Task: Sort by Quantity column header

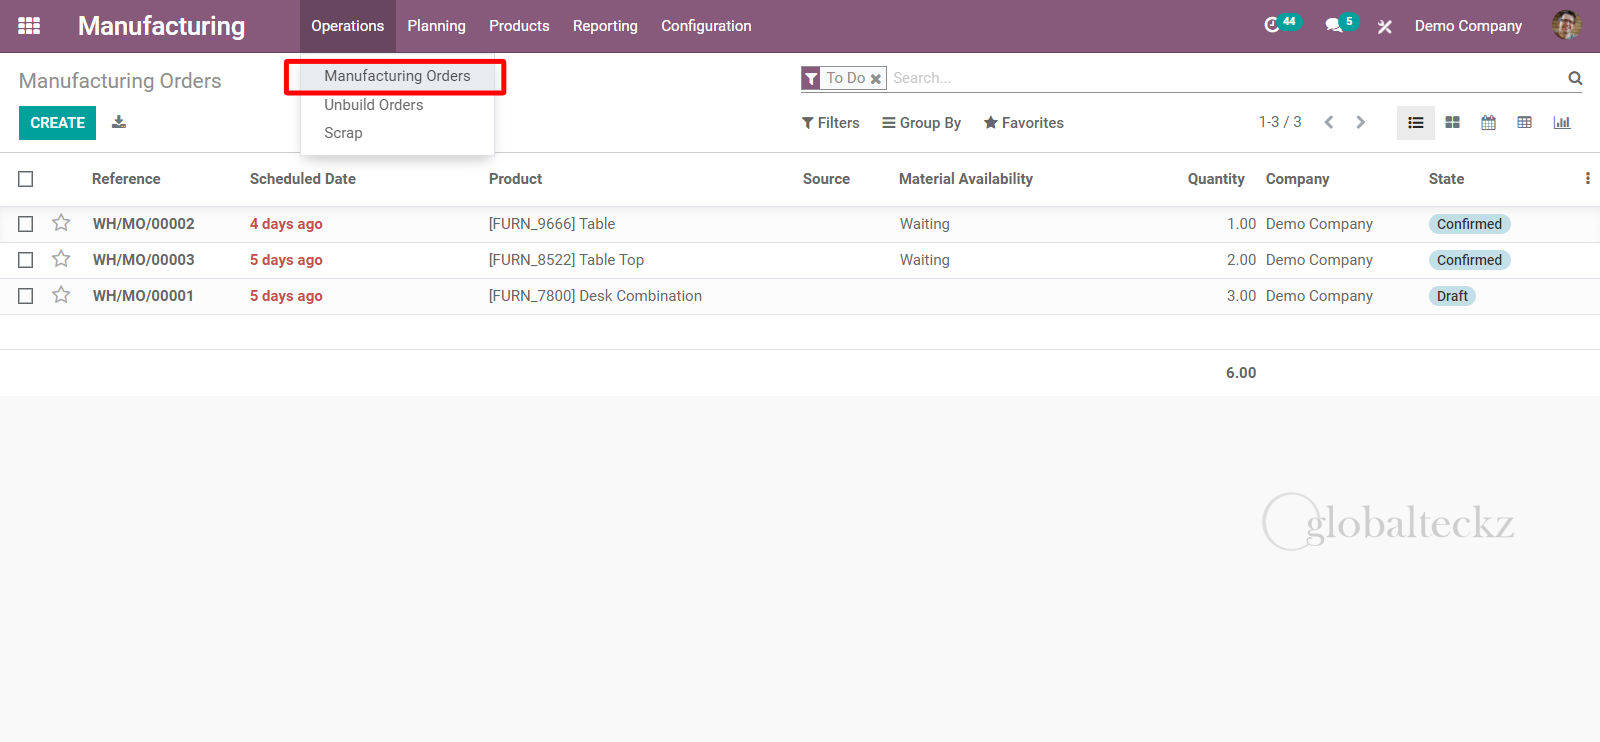Action: (1216, 179)
